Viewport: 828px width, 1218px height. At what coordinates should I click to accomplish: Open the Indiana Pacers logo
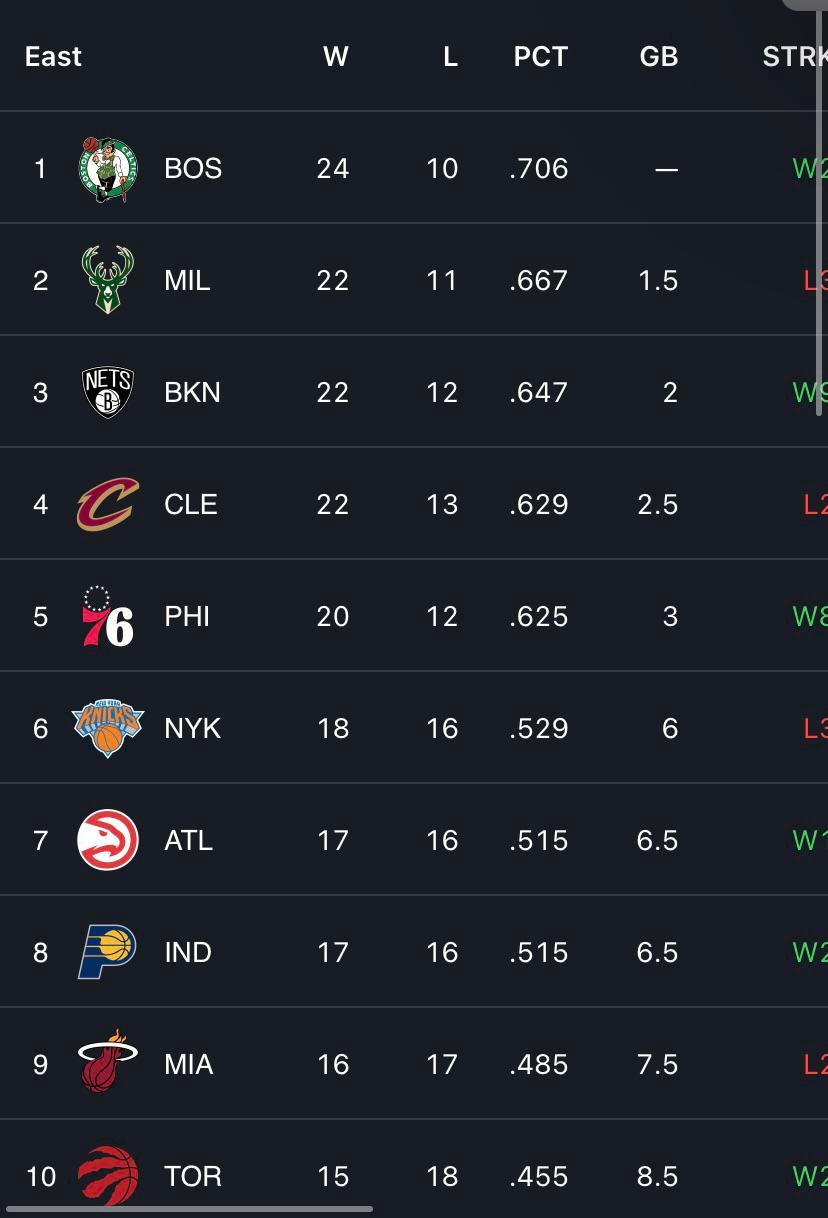tap(107, 952)
